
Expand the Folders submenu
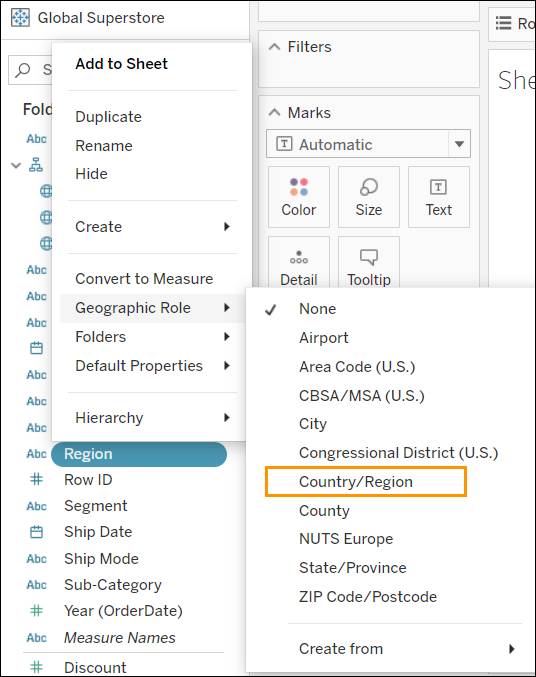coord(227,337)
